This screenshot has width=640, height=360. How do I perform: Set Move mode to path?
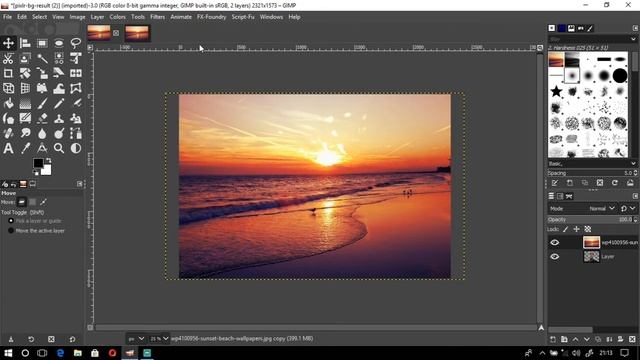point(43,202)
